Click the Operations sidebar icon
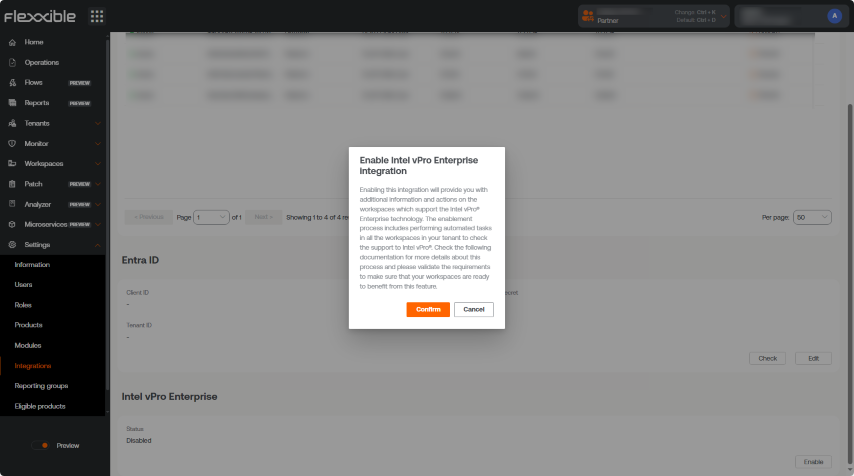 (x=13, y=63)
